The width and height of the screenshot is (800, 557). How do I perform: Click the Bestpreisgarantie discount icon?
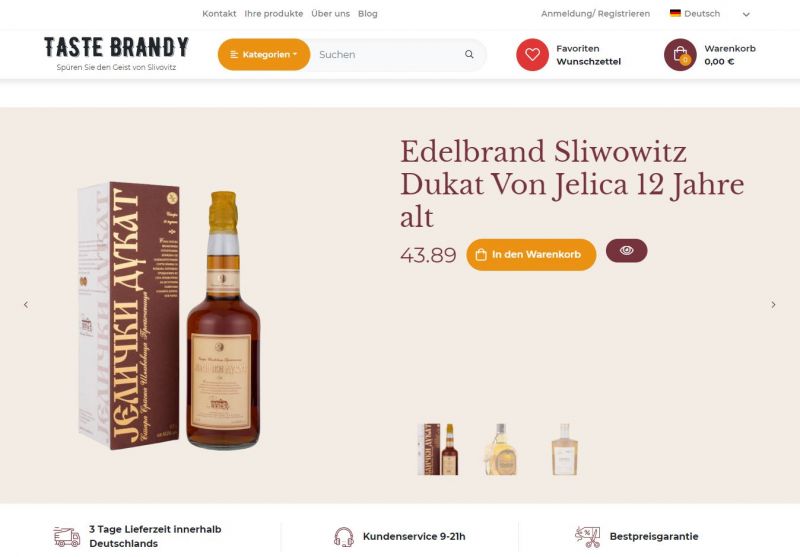coord(587,537)
